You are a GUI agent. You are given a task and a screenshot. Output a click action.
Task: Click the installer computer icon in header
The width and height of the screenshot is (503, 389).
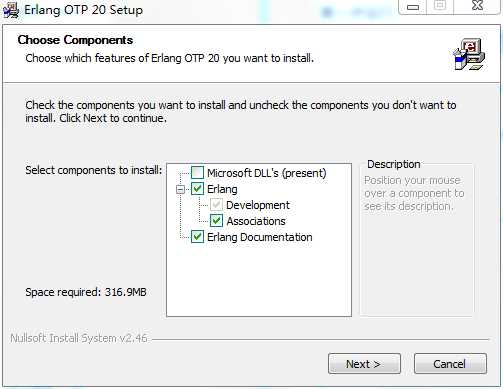coord(470,54)
